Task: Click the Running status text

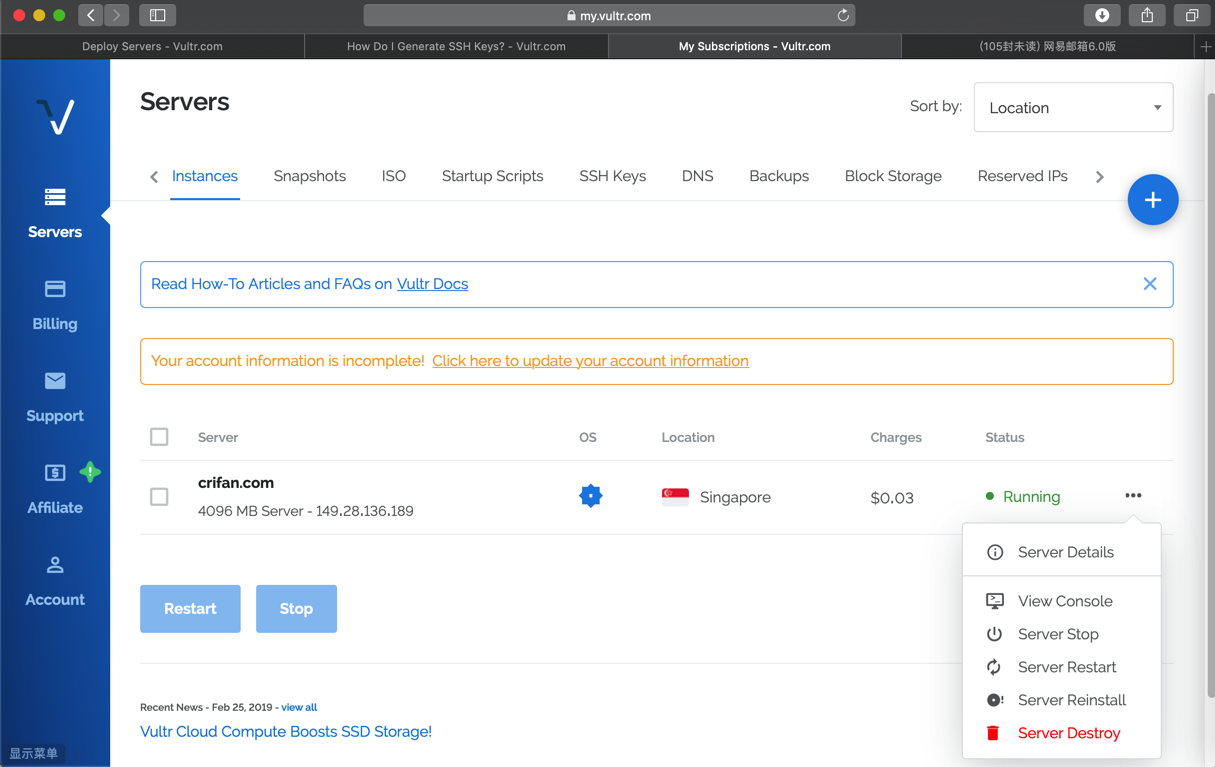Action: 1031,497
